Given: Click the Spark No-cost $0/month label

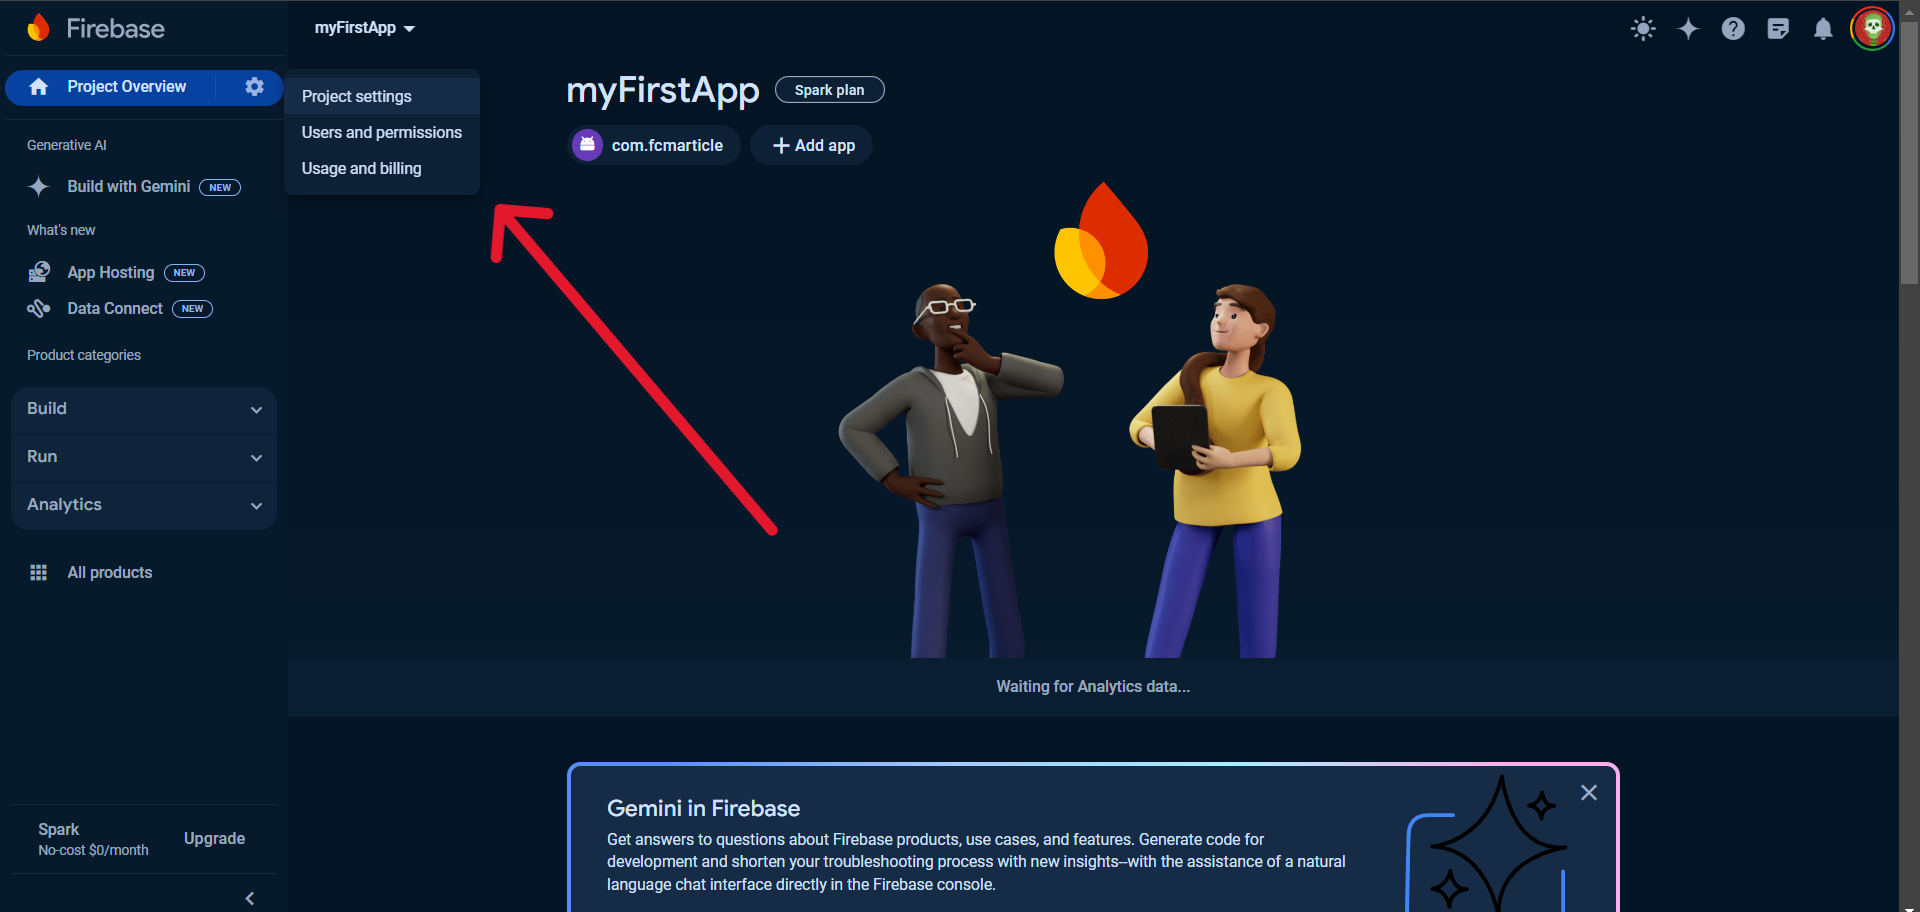Looking at the screenshot, I should pos(93,839).
